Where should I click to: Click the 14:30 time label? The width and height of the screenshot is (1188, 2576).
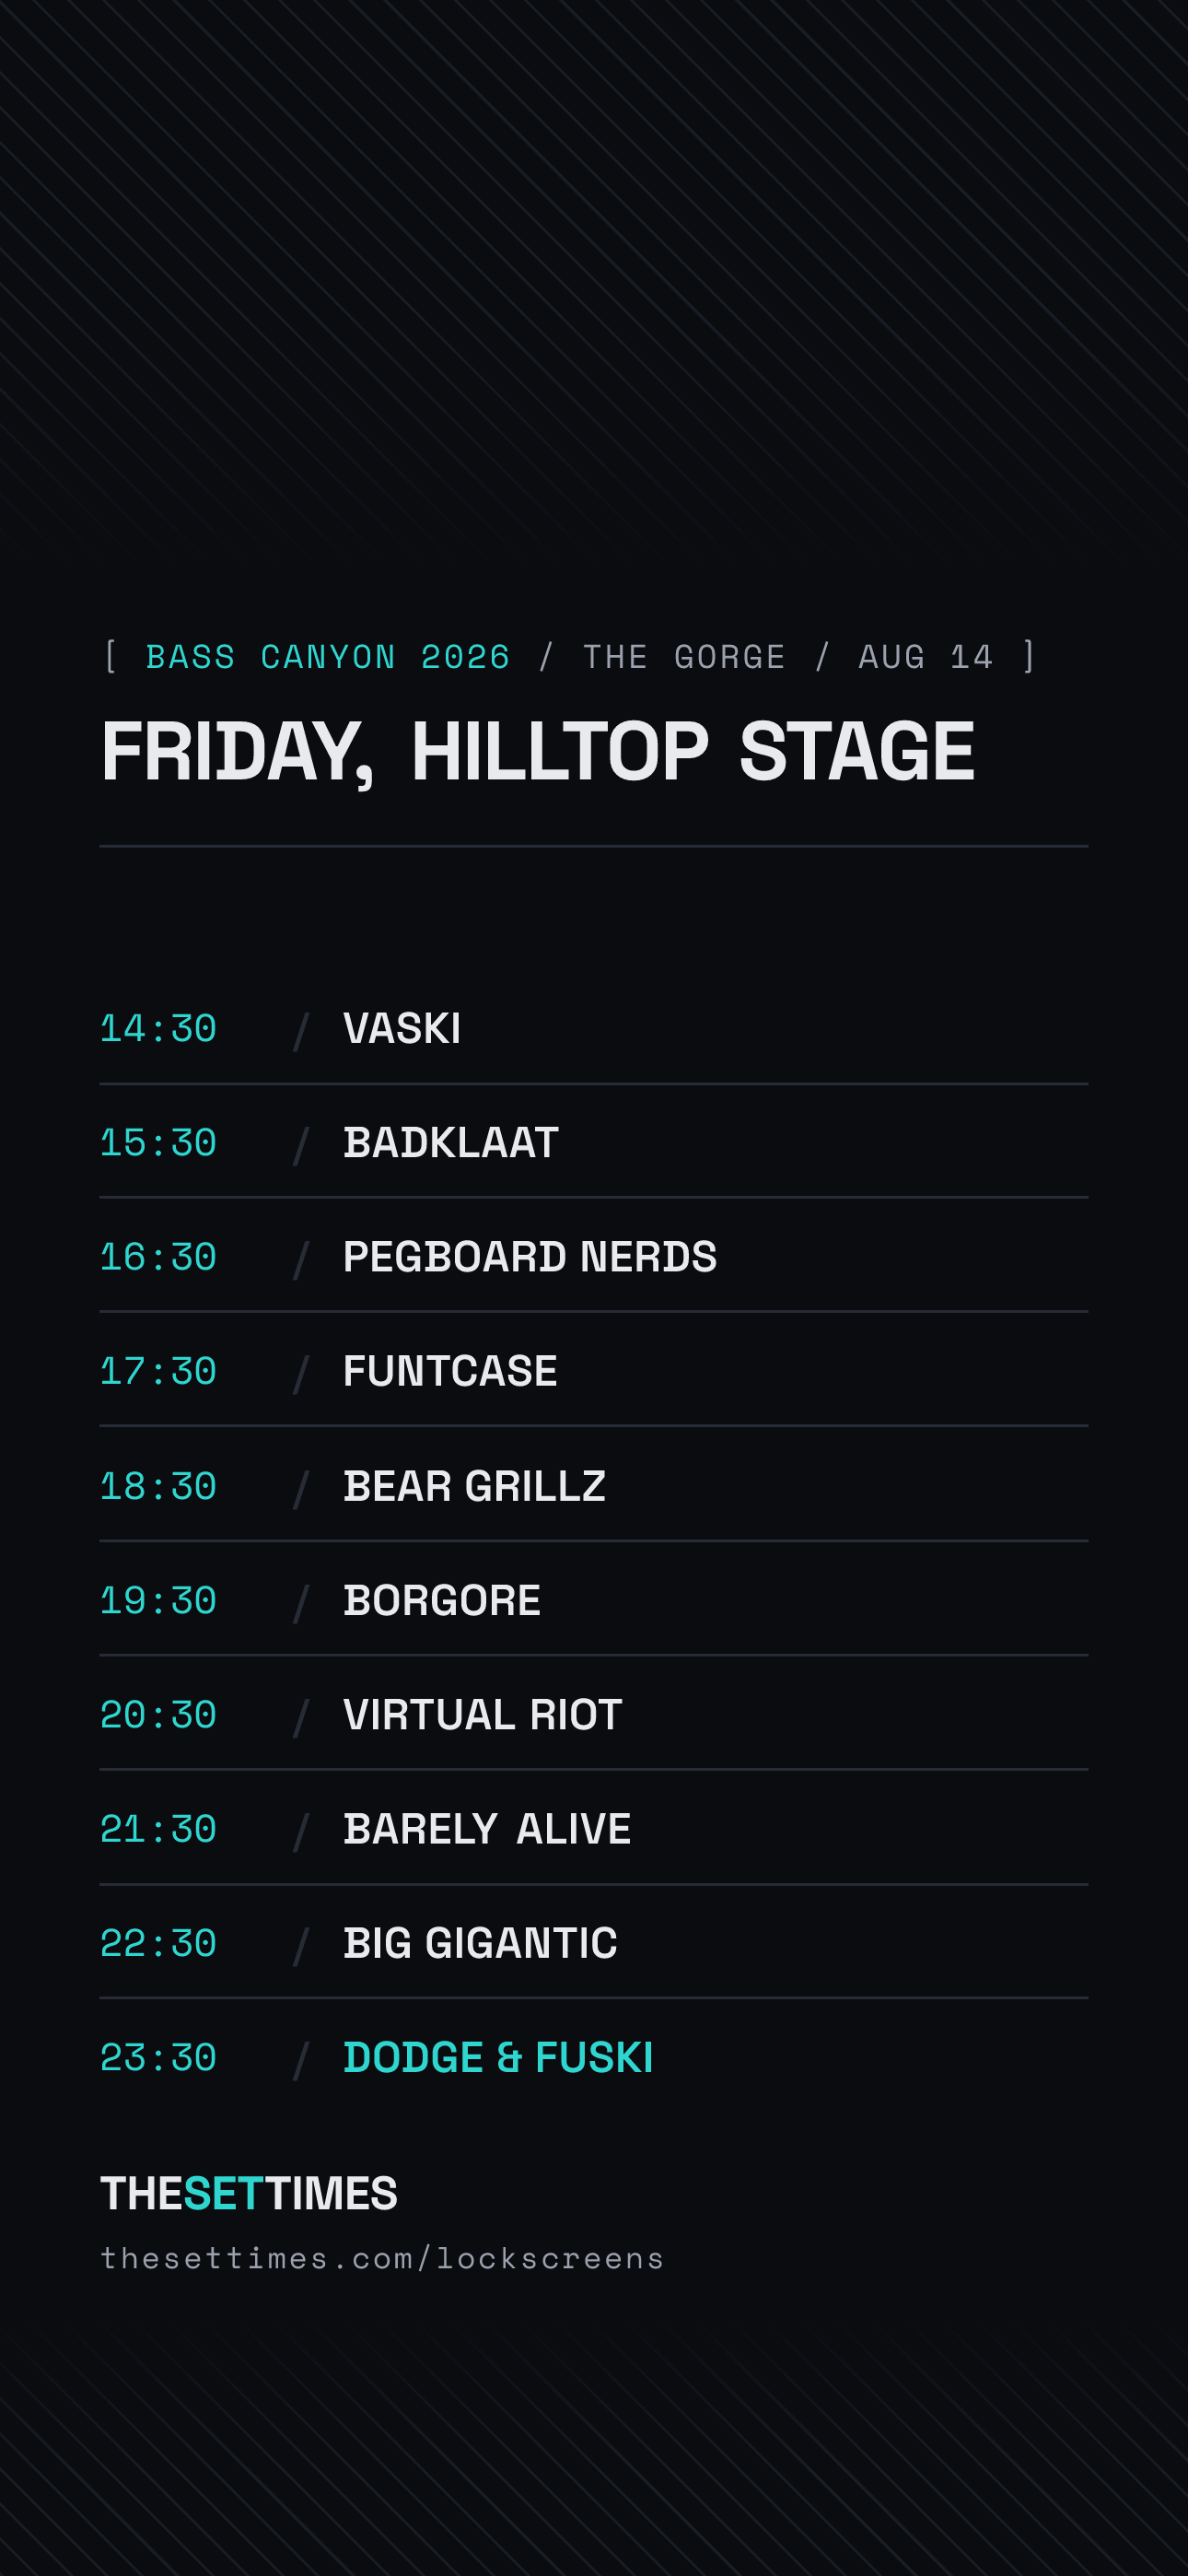click(x=158, y=1029)
